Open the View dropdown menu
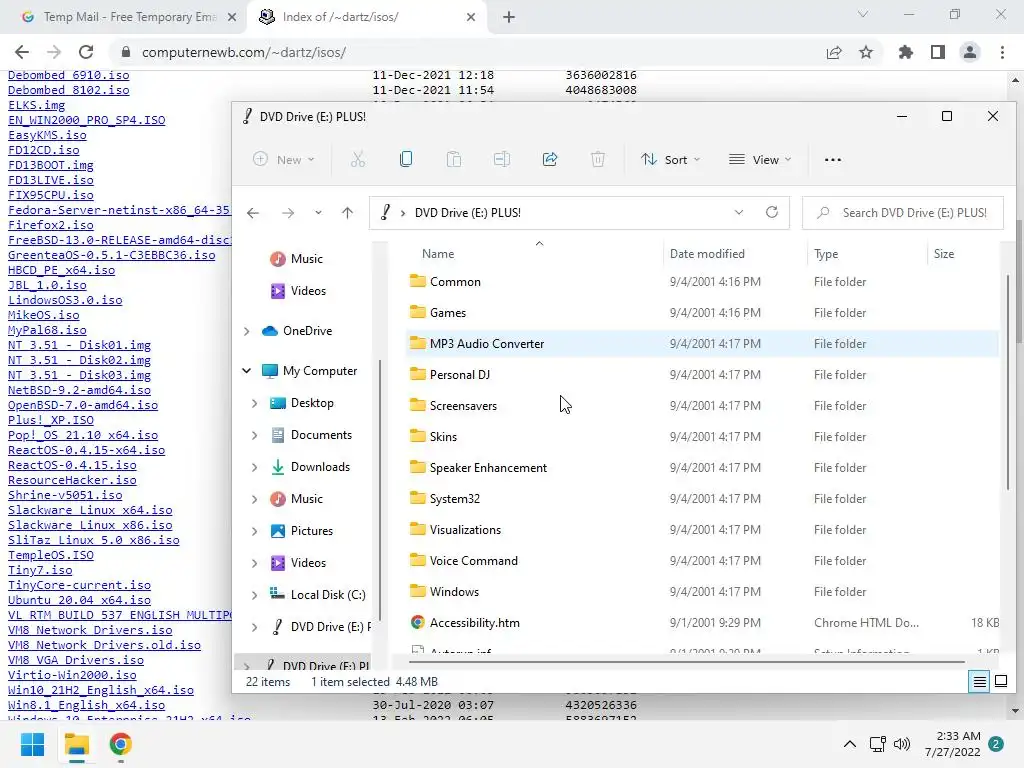The height and width of the screenshot is (768, 1024). 760,159
